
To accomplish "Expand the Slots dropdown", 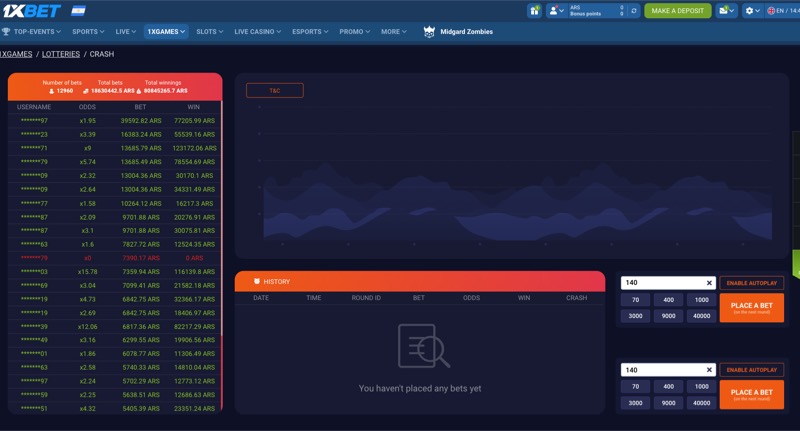I will pyautogui.click(x=210, y=32).
